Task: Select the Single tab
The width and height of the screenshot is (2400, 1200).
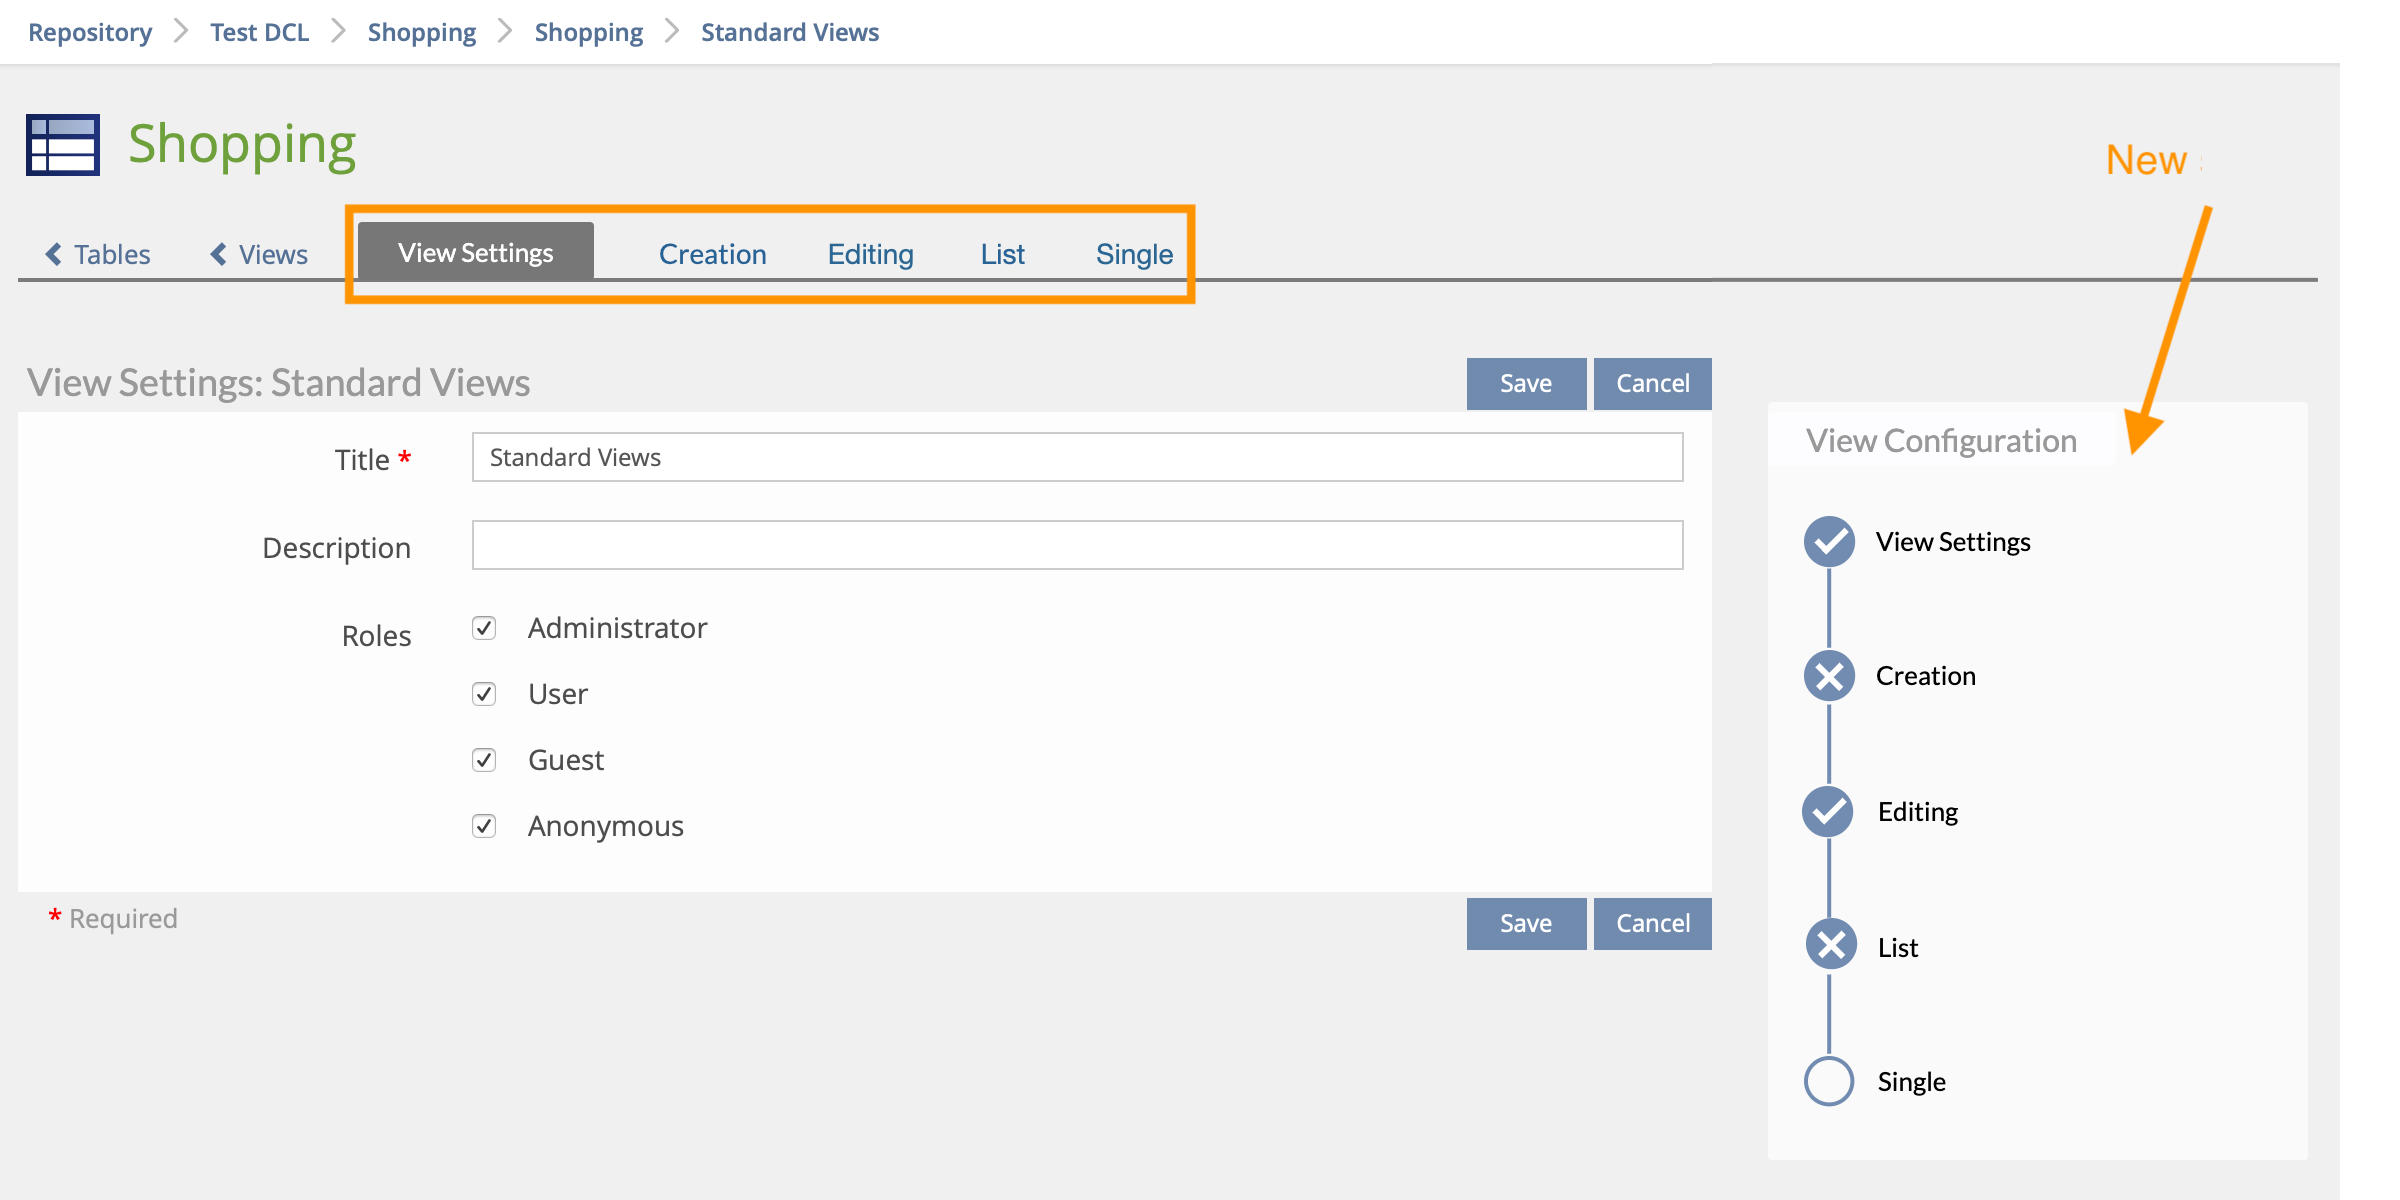Action: 1134,254
